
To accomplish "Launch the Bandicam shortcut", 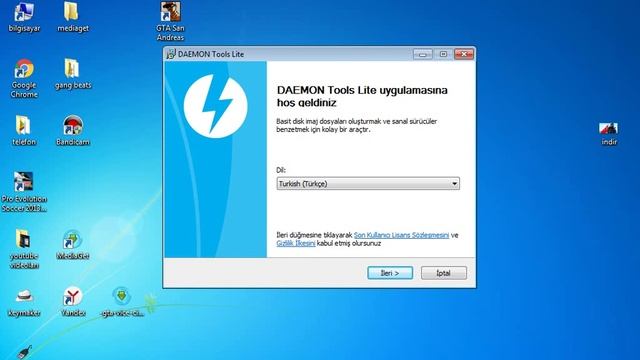I will point(73,131).
